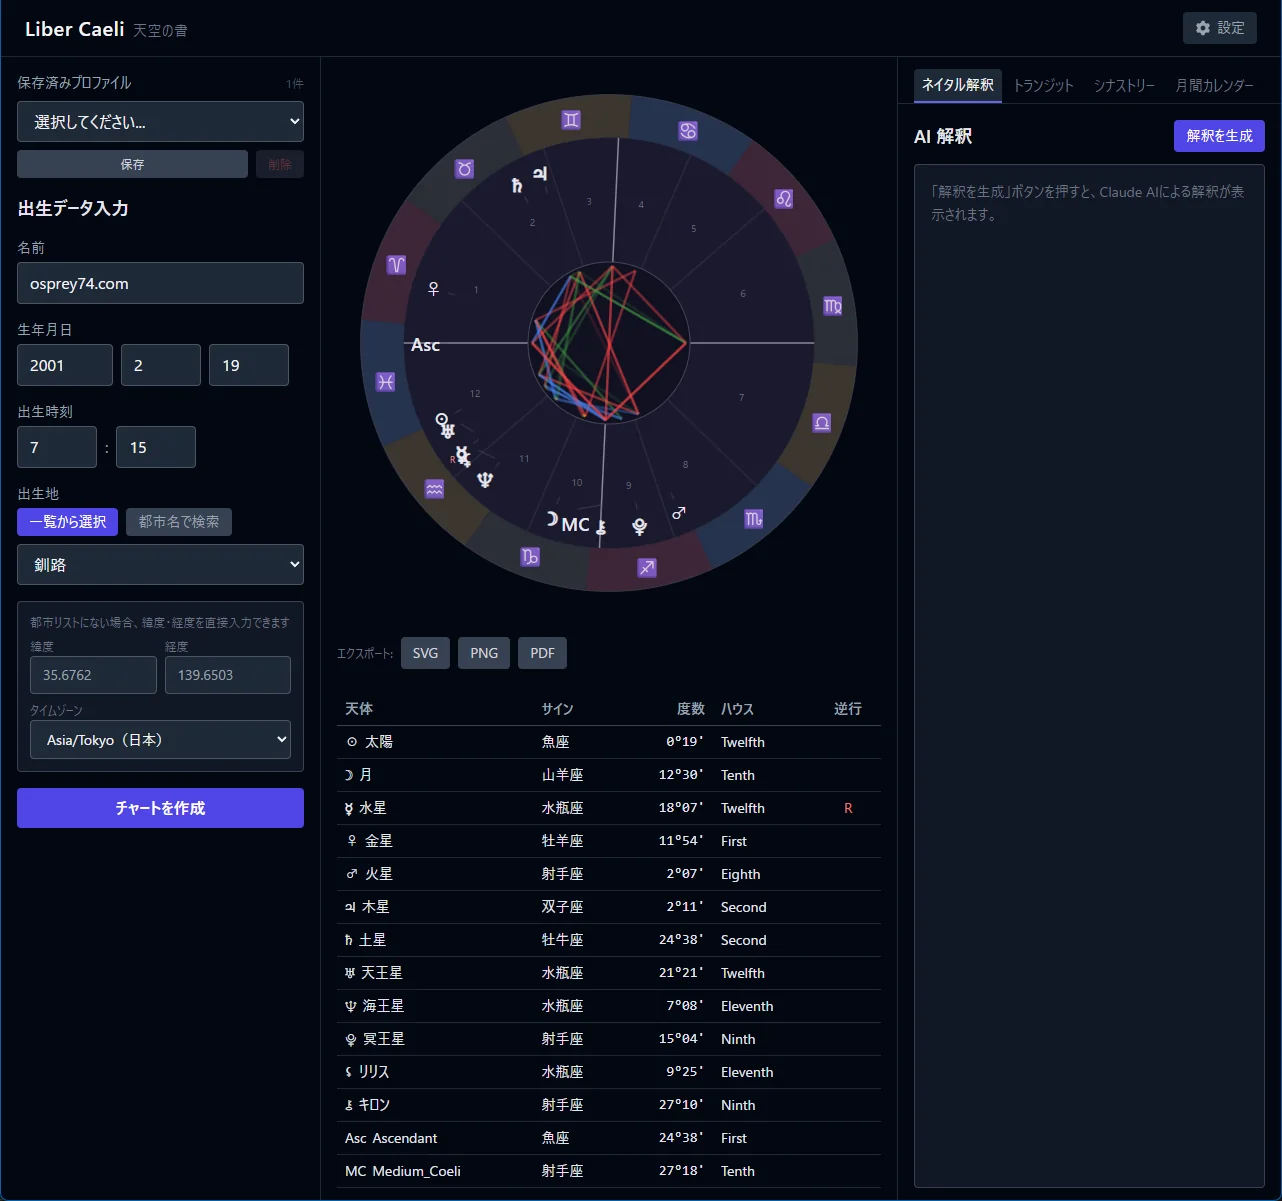Open the saved profile dropdown 選択してください
Viewport: 1282px width, 1201px height.
[x=160, y=122]
